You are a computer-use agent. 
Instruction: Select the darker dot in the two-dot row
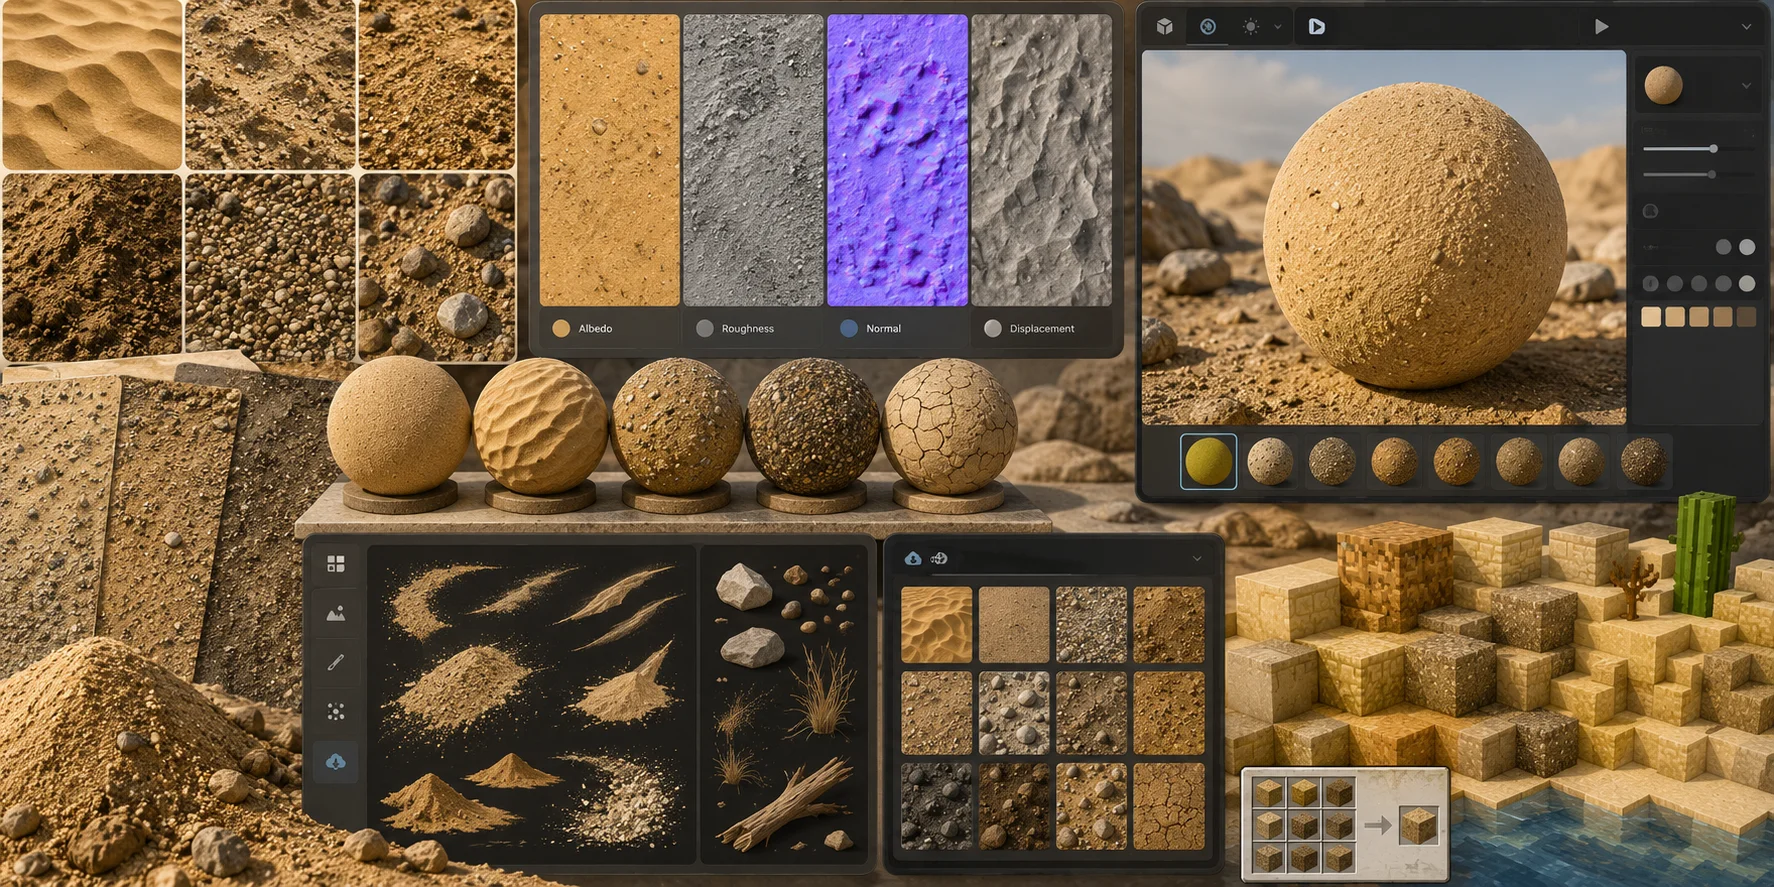(1723, 247)
